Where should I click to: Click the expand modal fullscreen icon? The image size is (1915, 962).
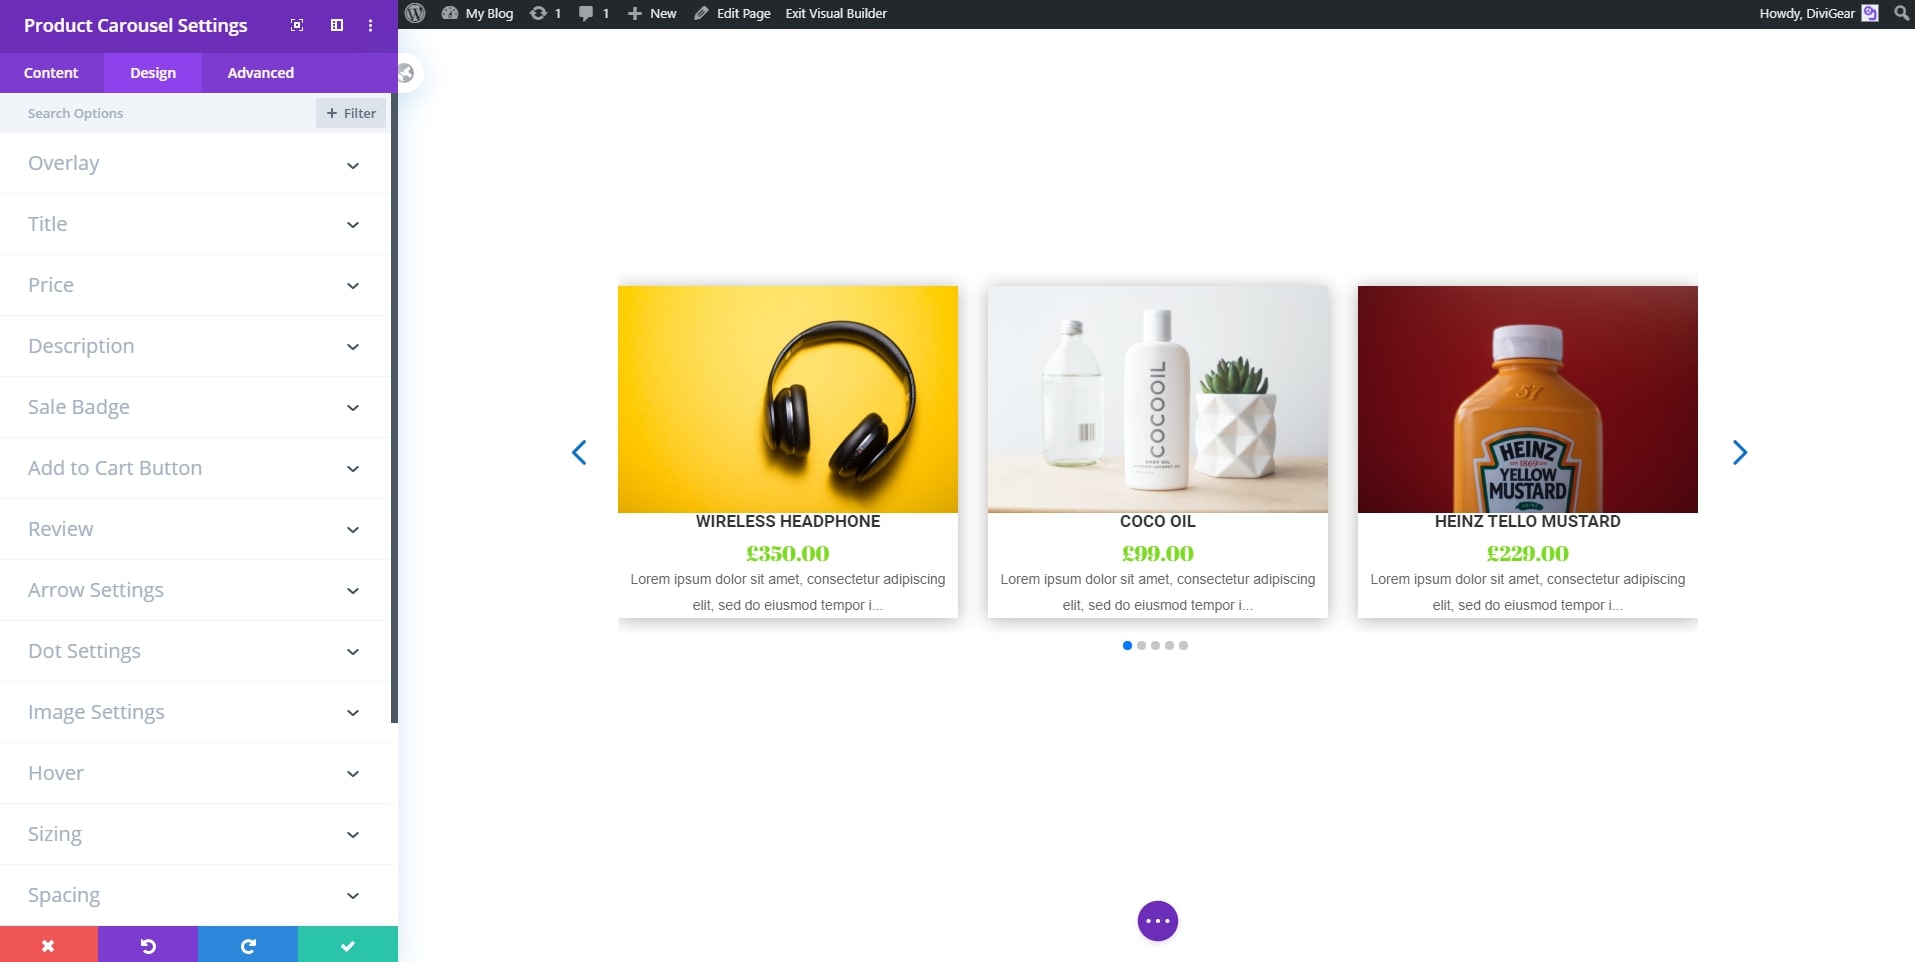pyautogui.click(x=297, y=25)
